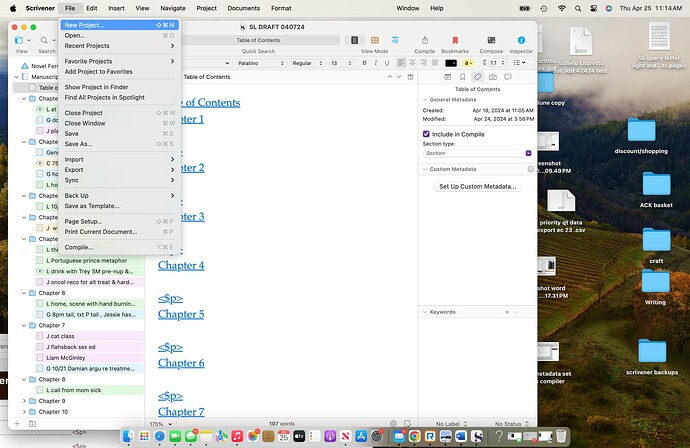Viewport: 690px width, 448px height.
Task: Collapse the General Metadata section
Action: [x=425, y=100]
